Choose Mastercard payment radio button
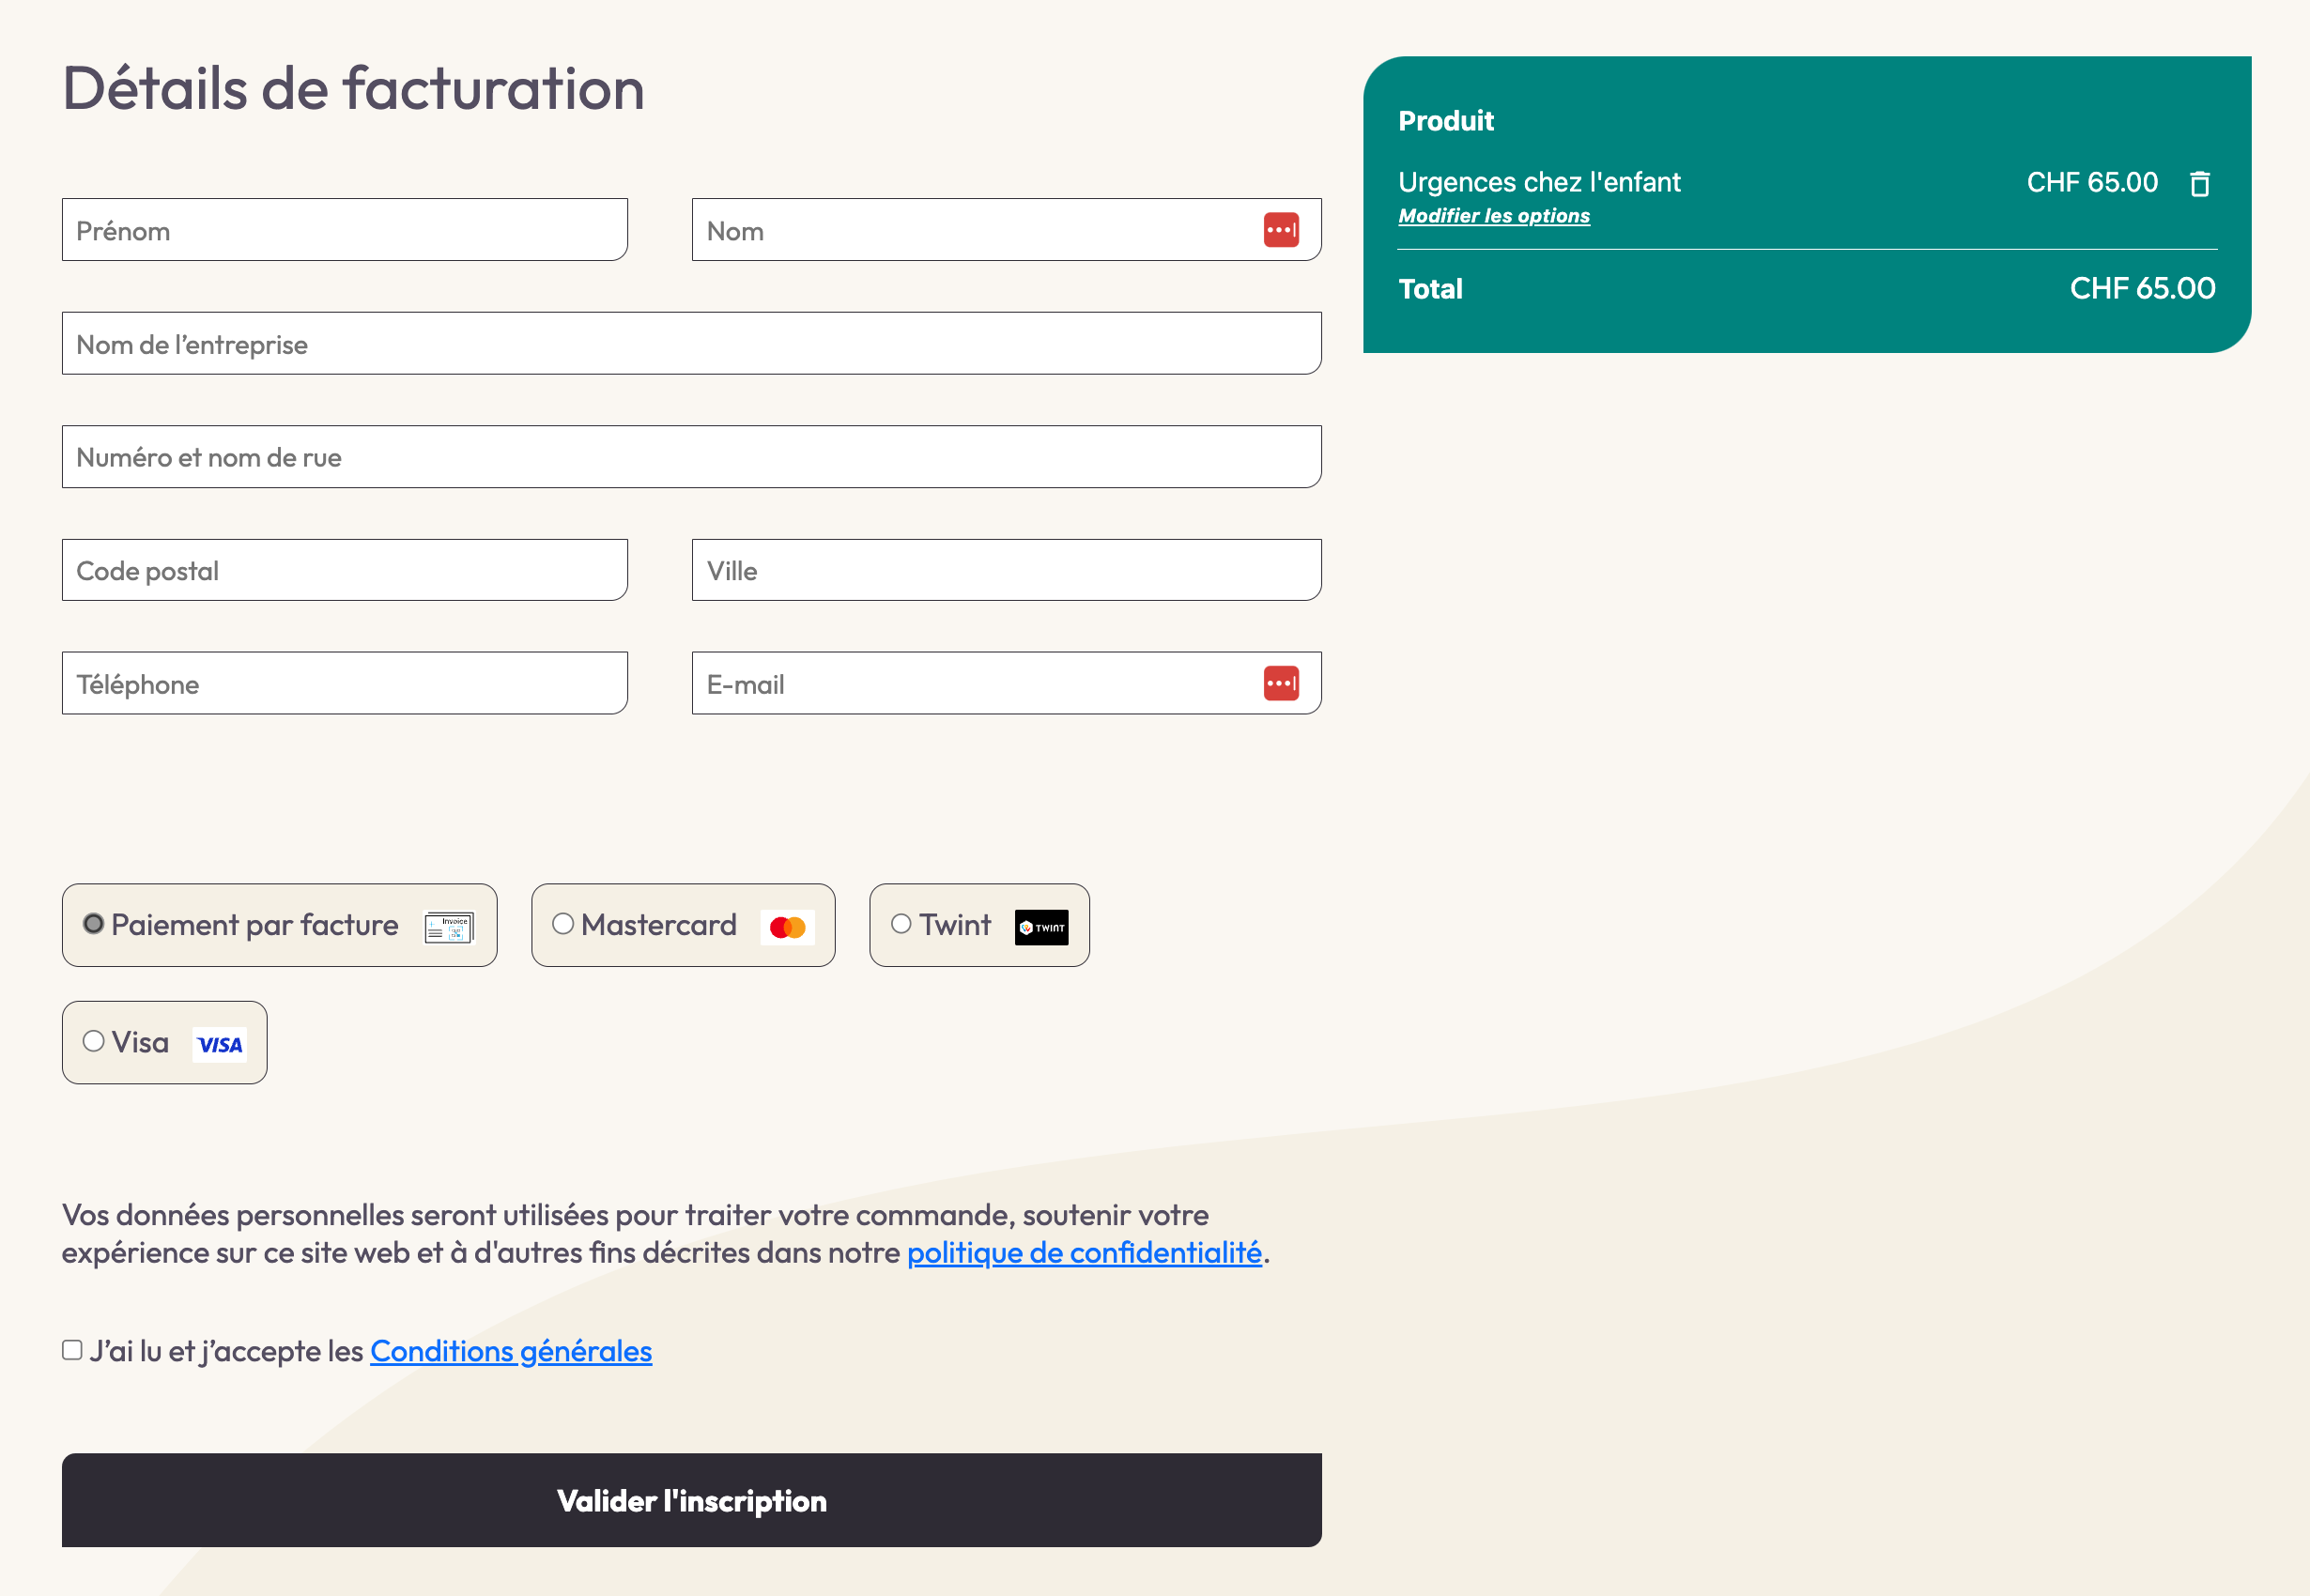Image resolution: width=2310 pixels, height=1596 pixels. click(x=563, y=924)
